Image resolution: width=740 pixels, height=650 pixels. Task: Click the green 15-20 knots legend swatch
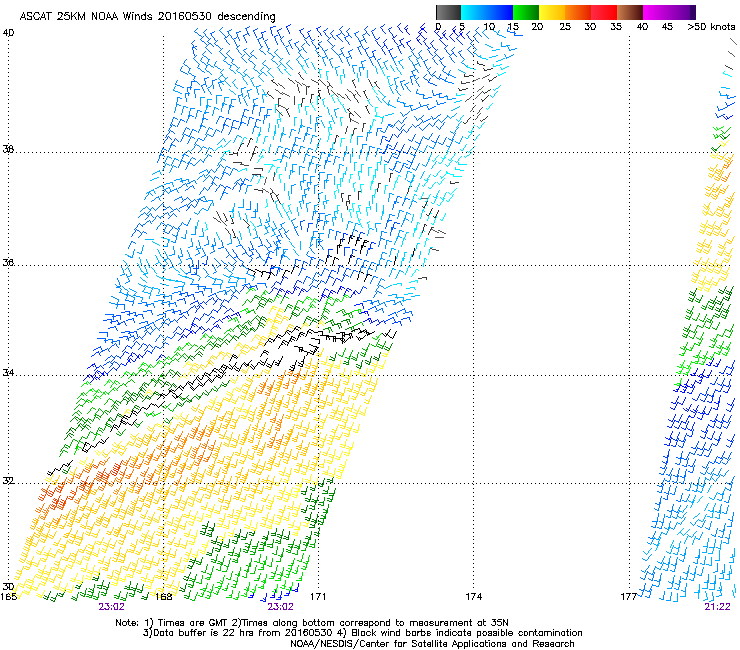click(526, 12)
